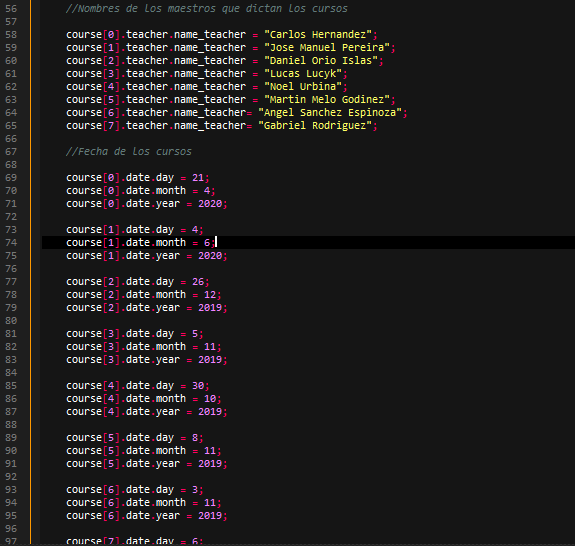The width and height of the screenshot is (575, 546).
Task: Click course[3].date.day value 5
Action: [x=195, y=334]
